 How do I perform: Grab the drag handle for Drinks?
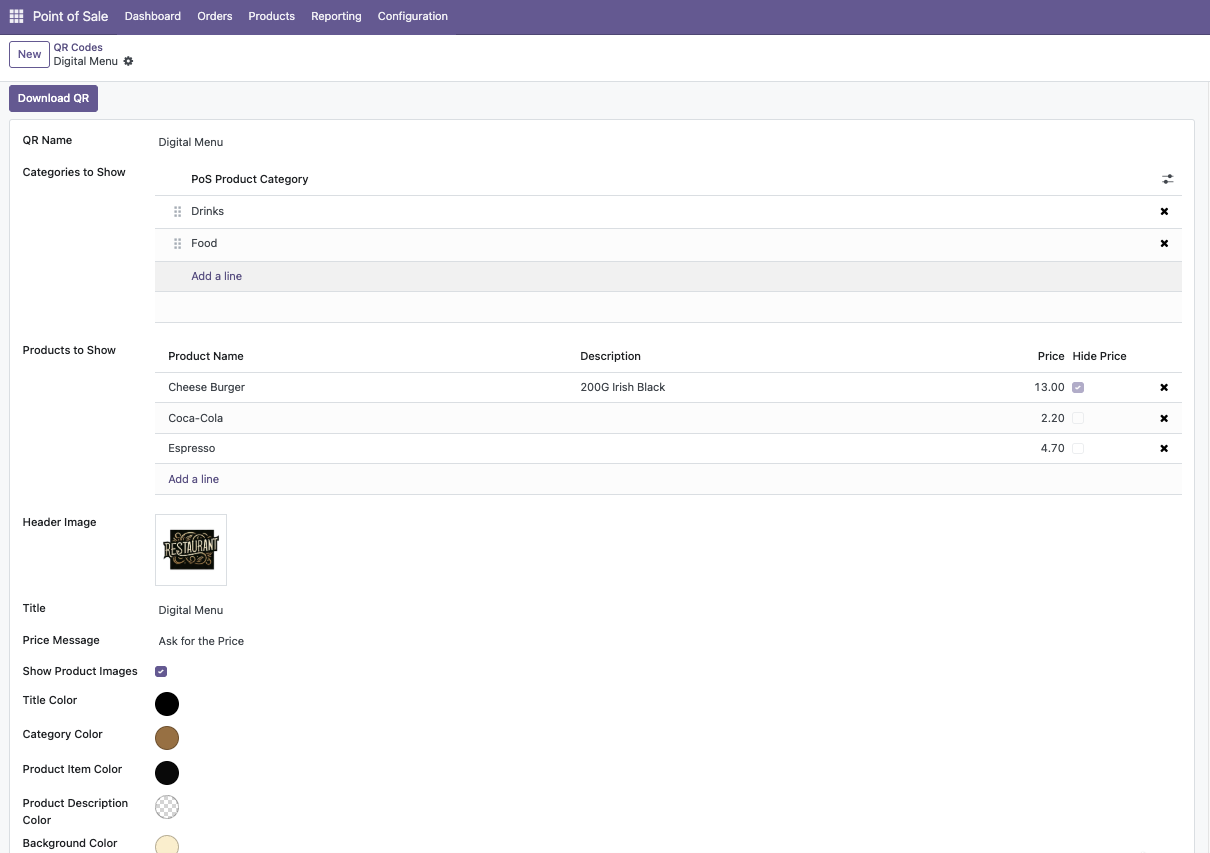point(178,211)
